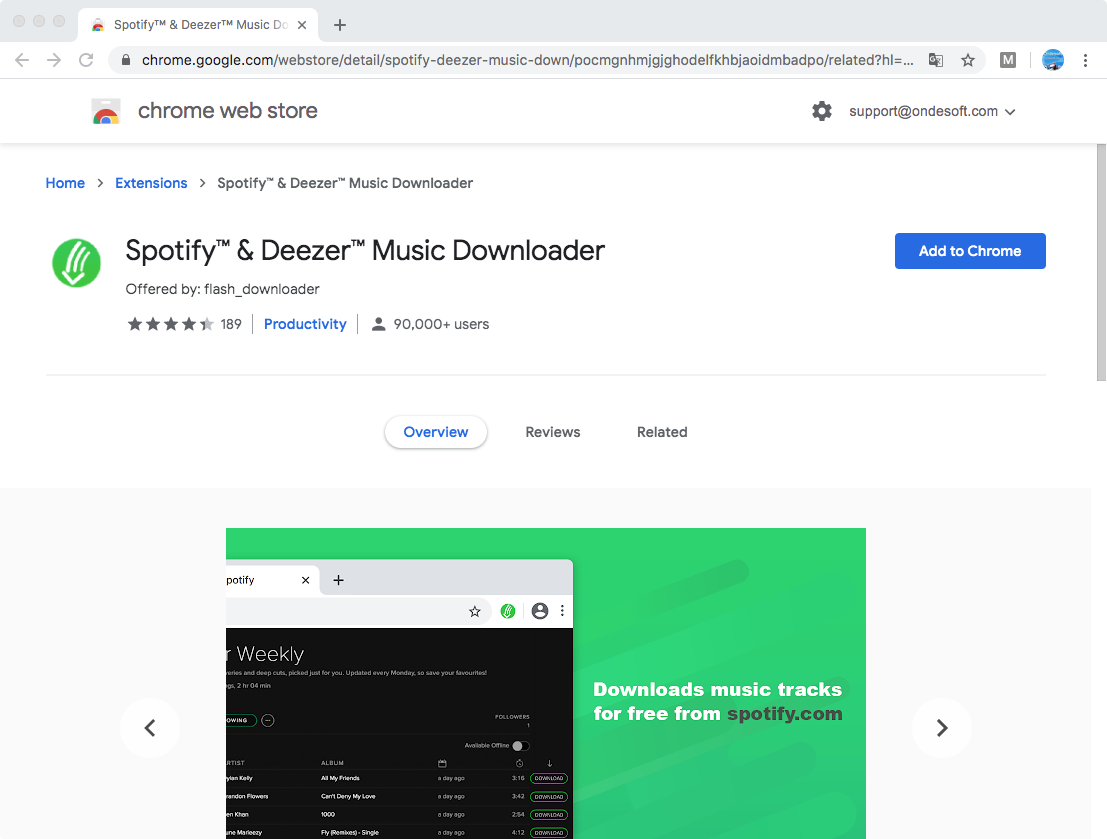Click the 'chrome web store' title text
This screenshot has width=1107, height=839.
(x=227, y=111)
